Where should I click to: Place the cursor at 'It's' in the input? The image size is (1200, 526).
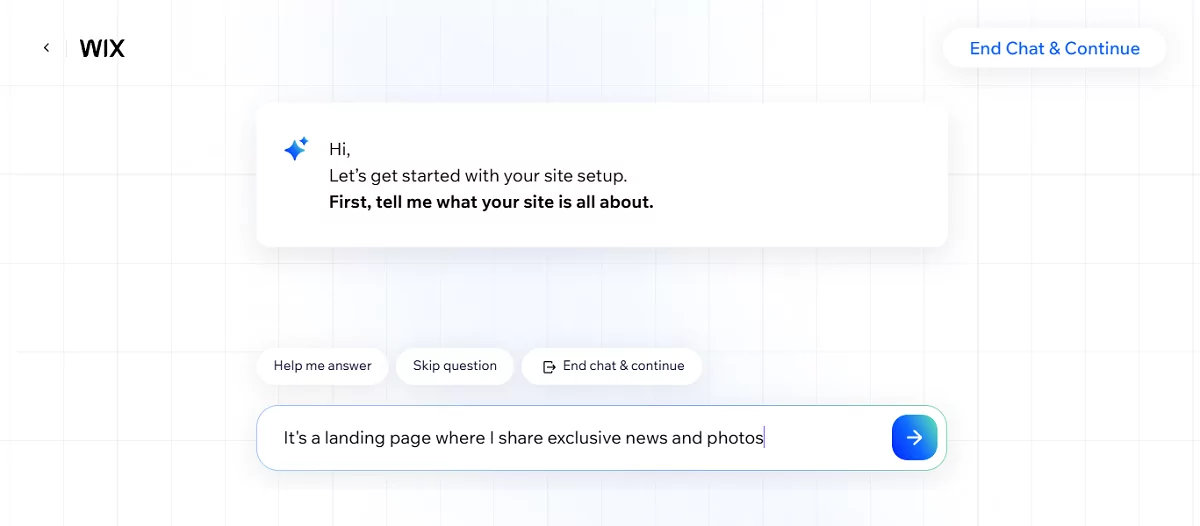click(296, 437)
